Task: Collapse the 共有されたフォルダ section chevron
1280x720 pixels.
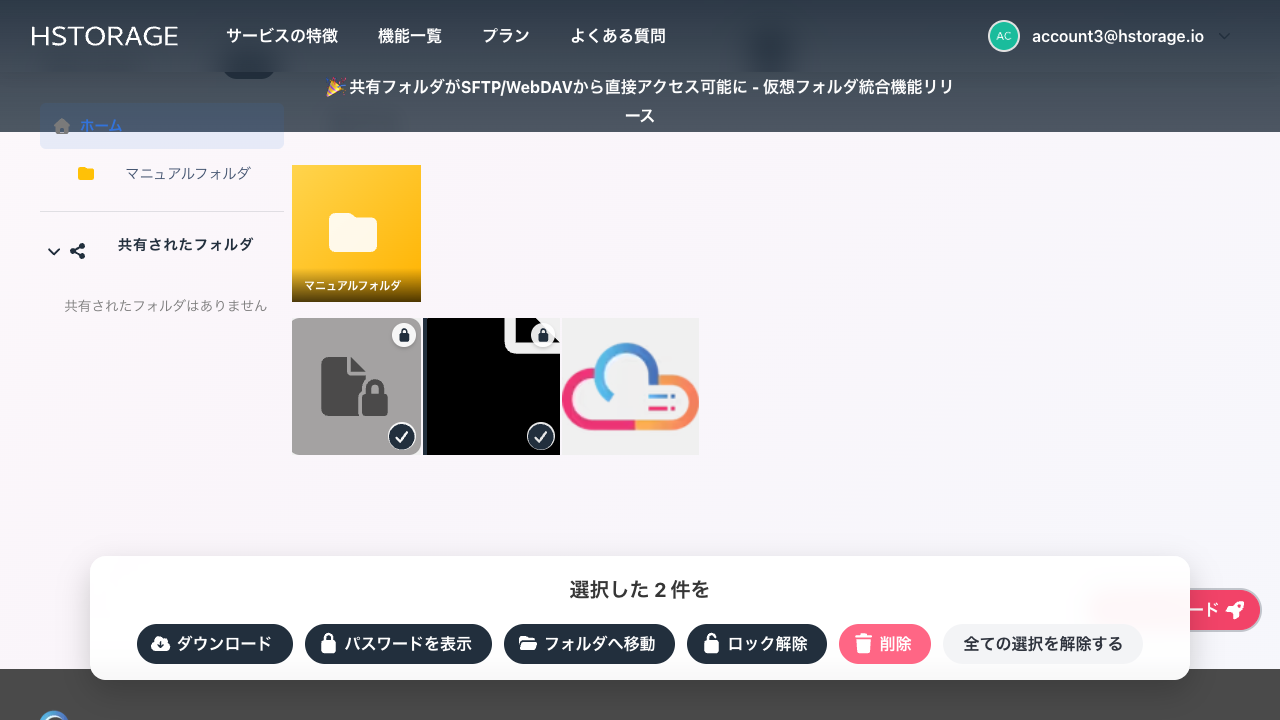Action: tap(54, 251)
